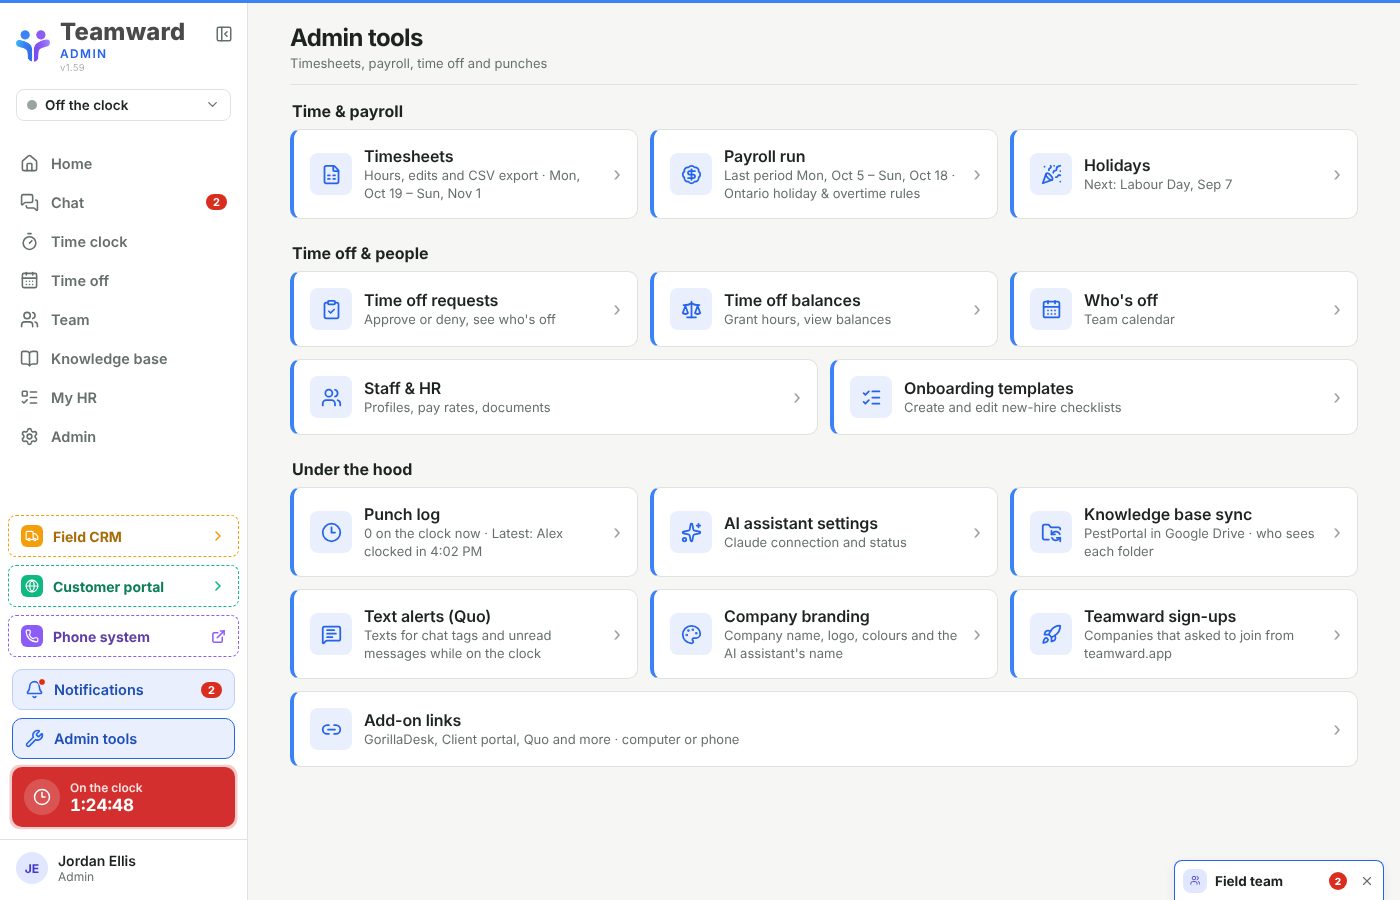1400x900 pixels.
Task: Open the Notifications button
Action: coord(123,689)
